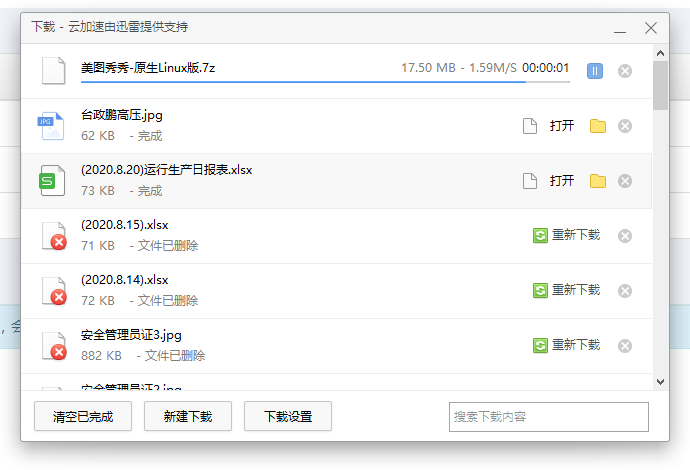This screenshot has height=470, width=690.
Task: Click 打开 for 台政鹏高压.jpg
Action: 562,126
